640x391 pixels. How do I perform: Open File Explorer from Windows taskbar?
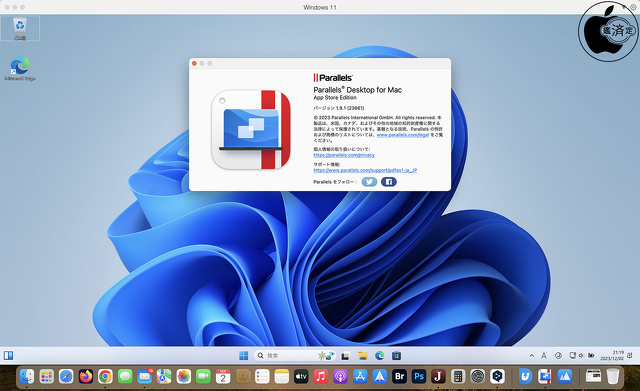coord(362,356)
